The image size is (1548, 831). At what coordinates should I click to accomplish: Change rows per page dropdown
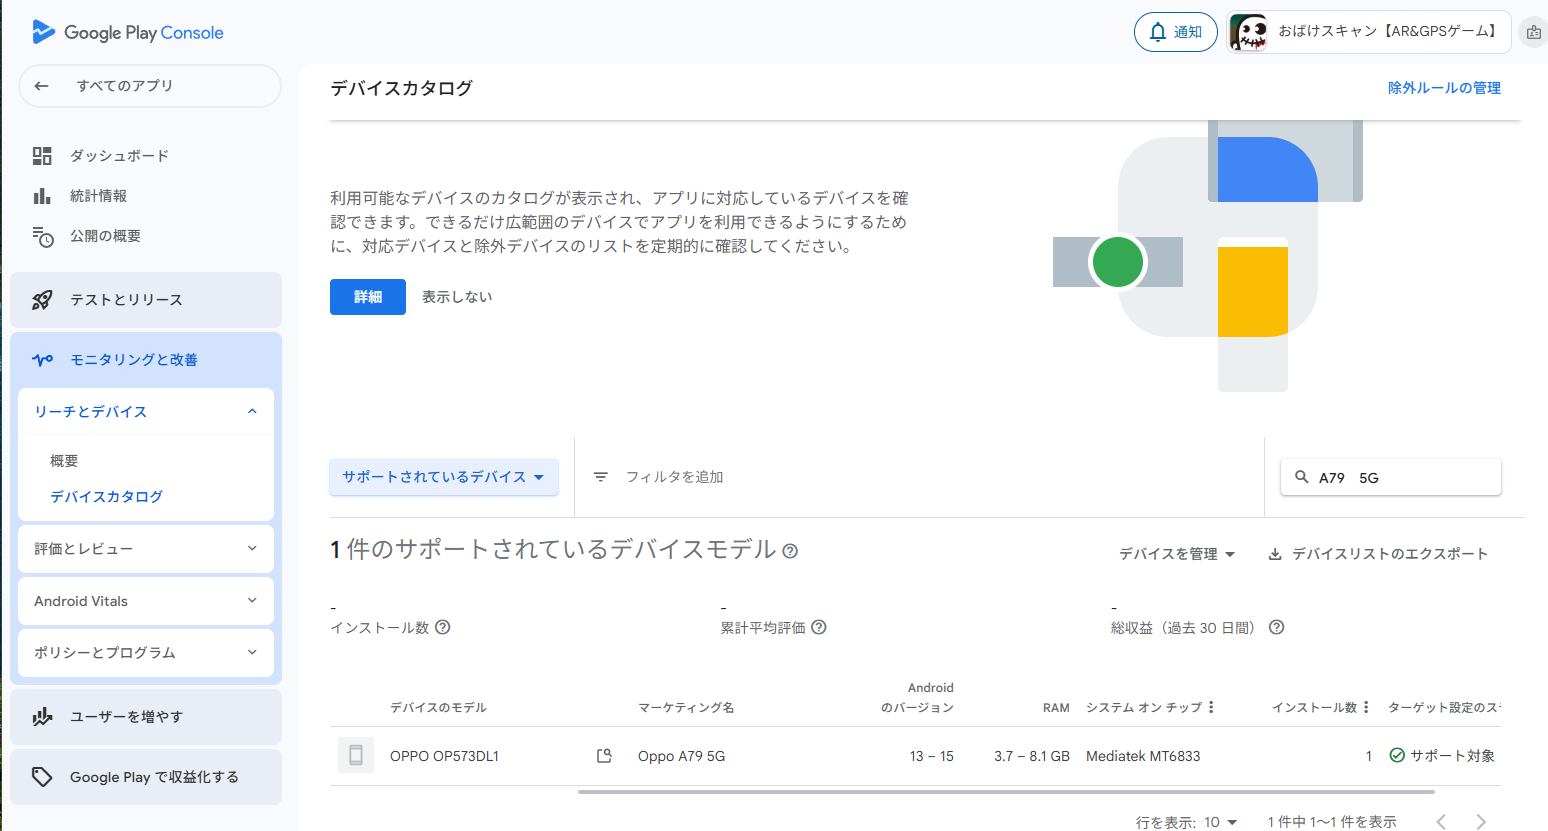(1220, 822)
